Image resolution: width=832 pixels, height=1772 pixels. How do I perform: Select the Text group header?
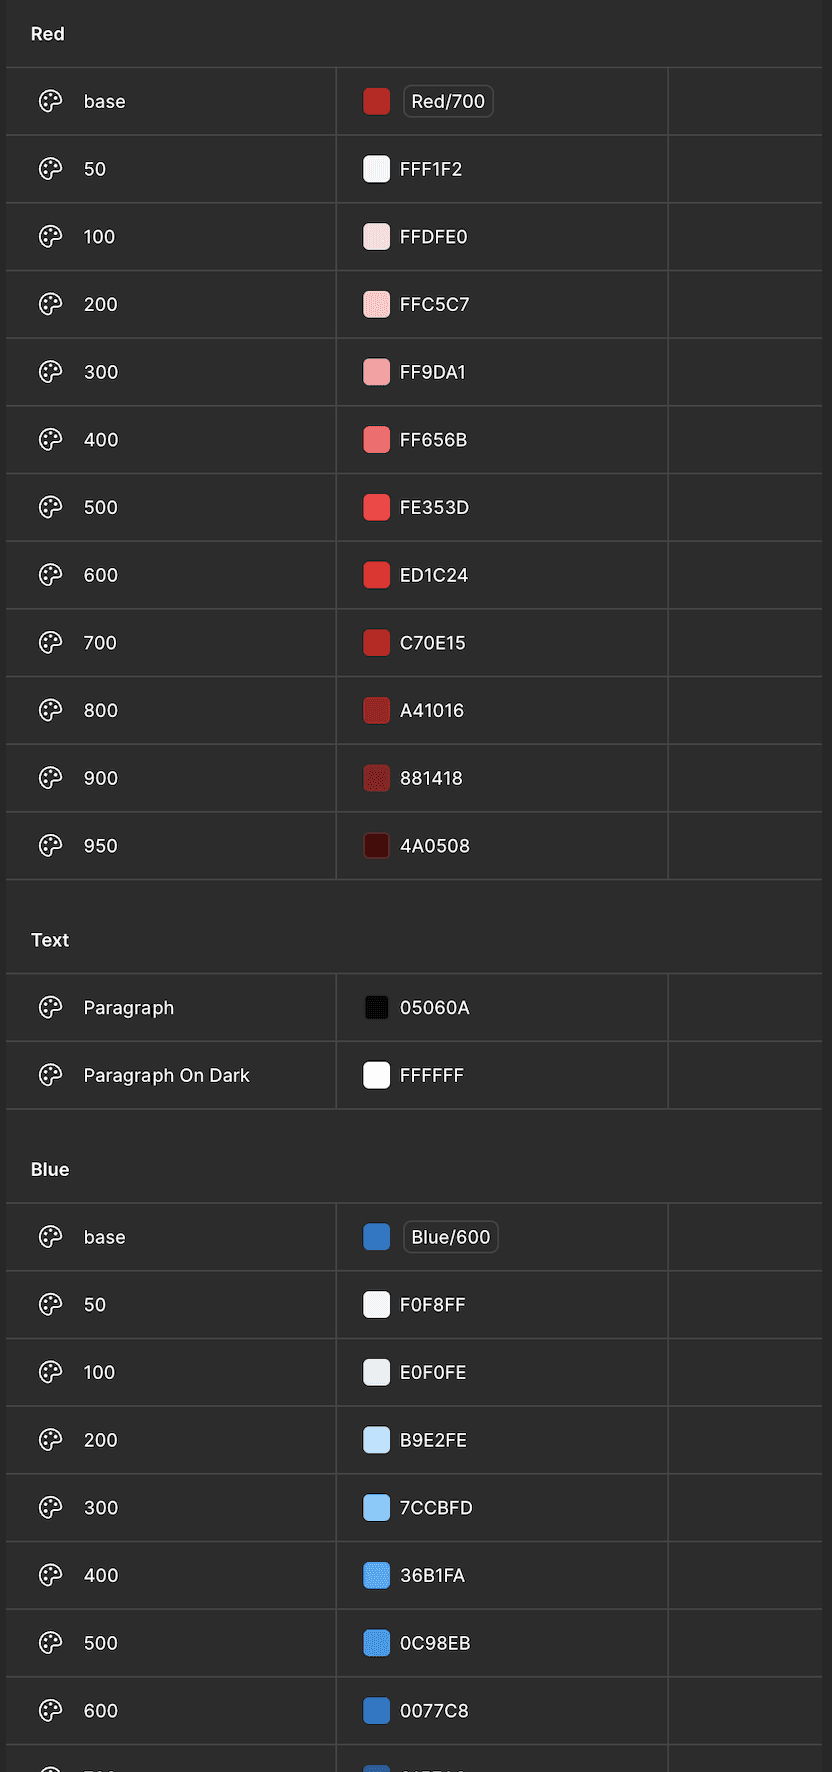[50, 940]
